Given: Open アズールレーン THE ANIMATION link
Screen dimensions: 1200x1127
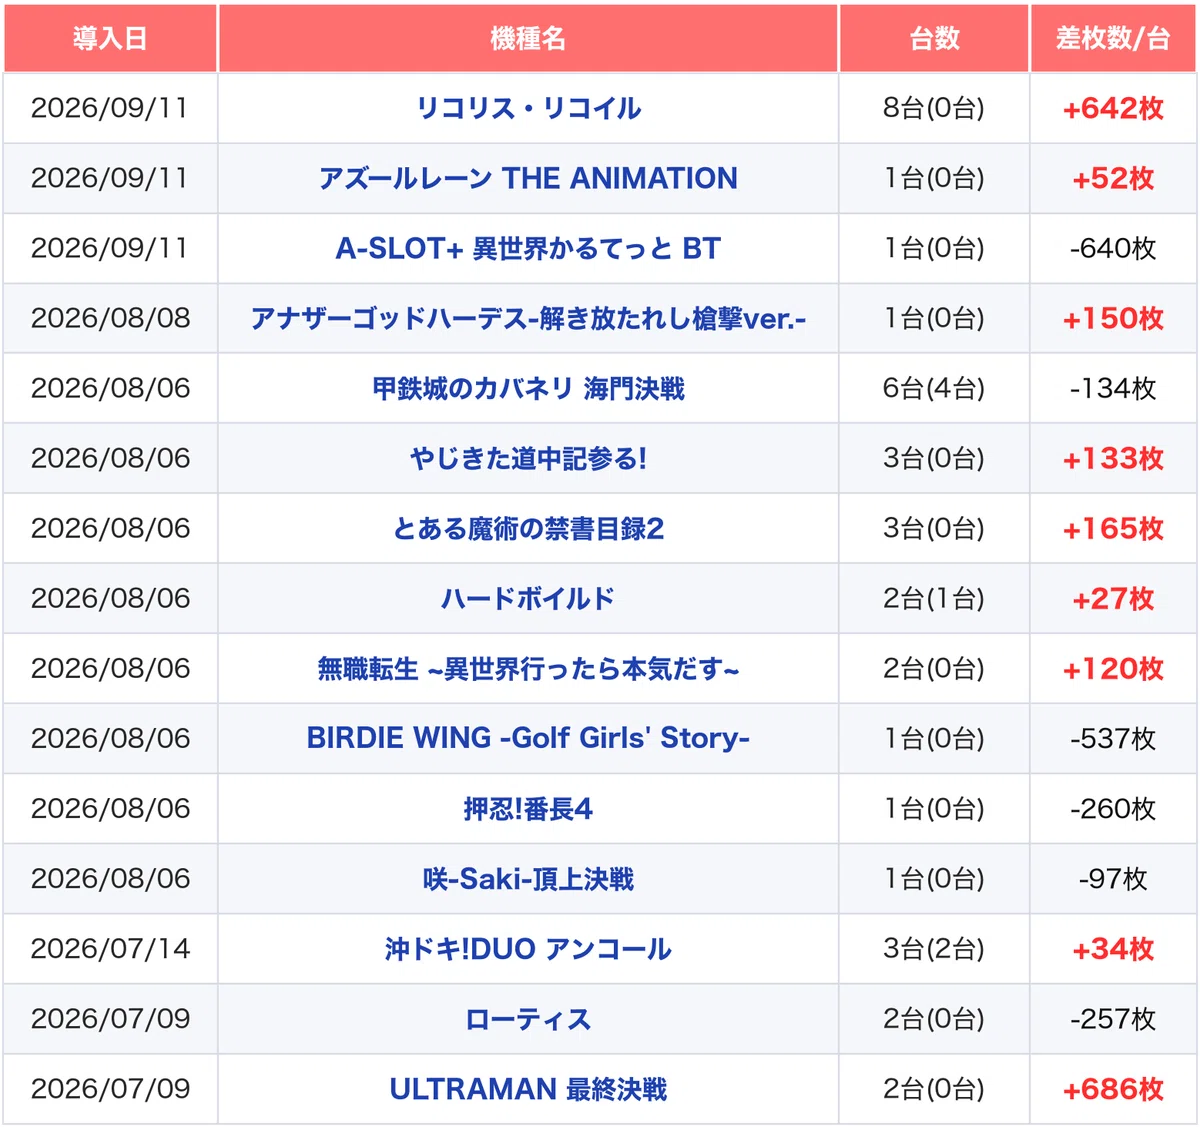Looking at the screenshot, I should tap(528, 178).
